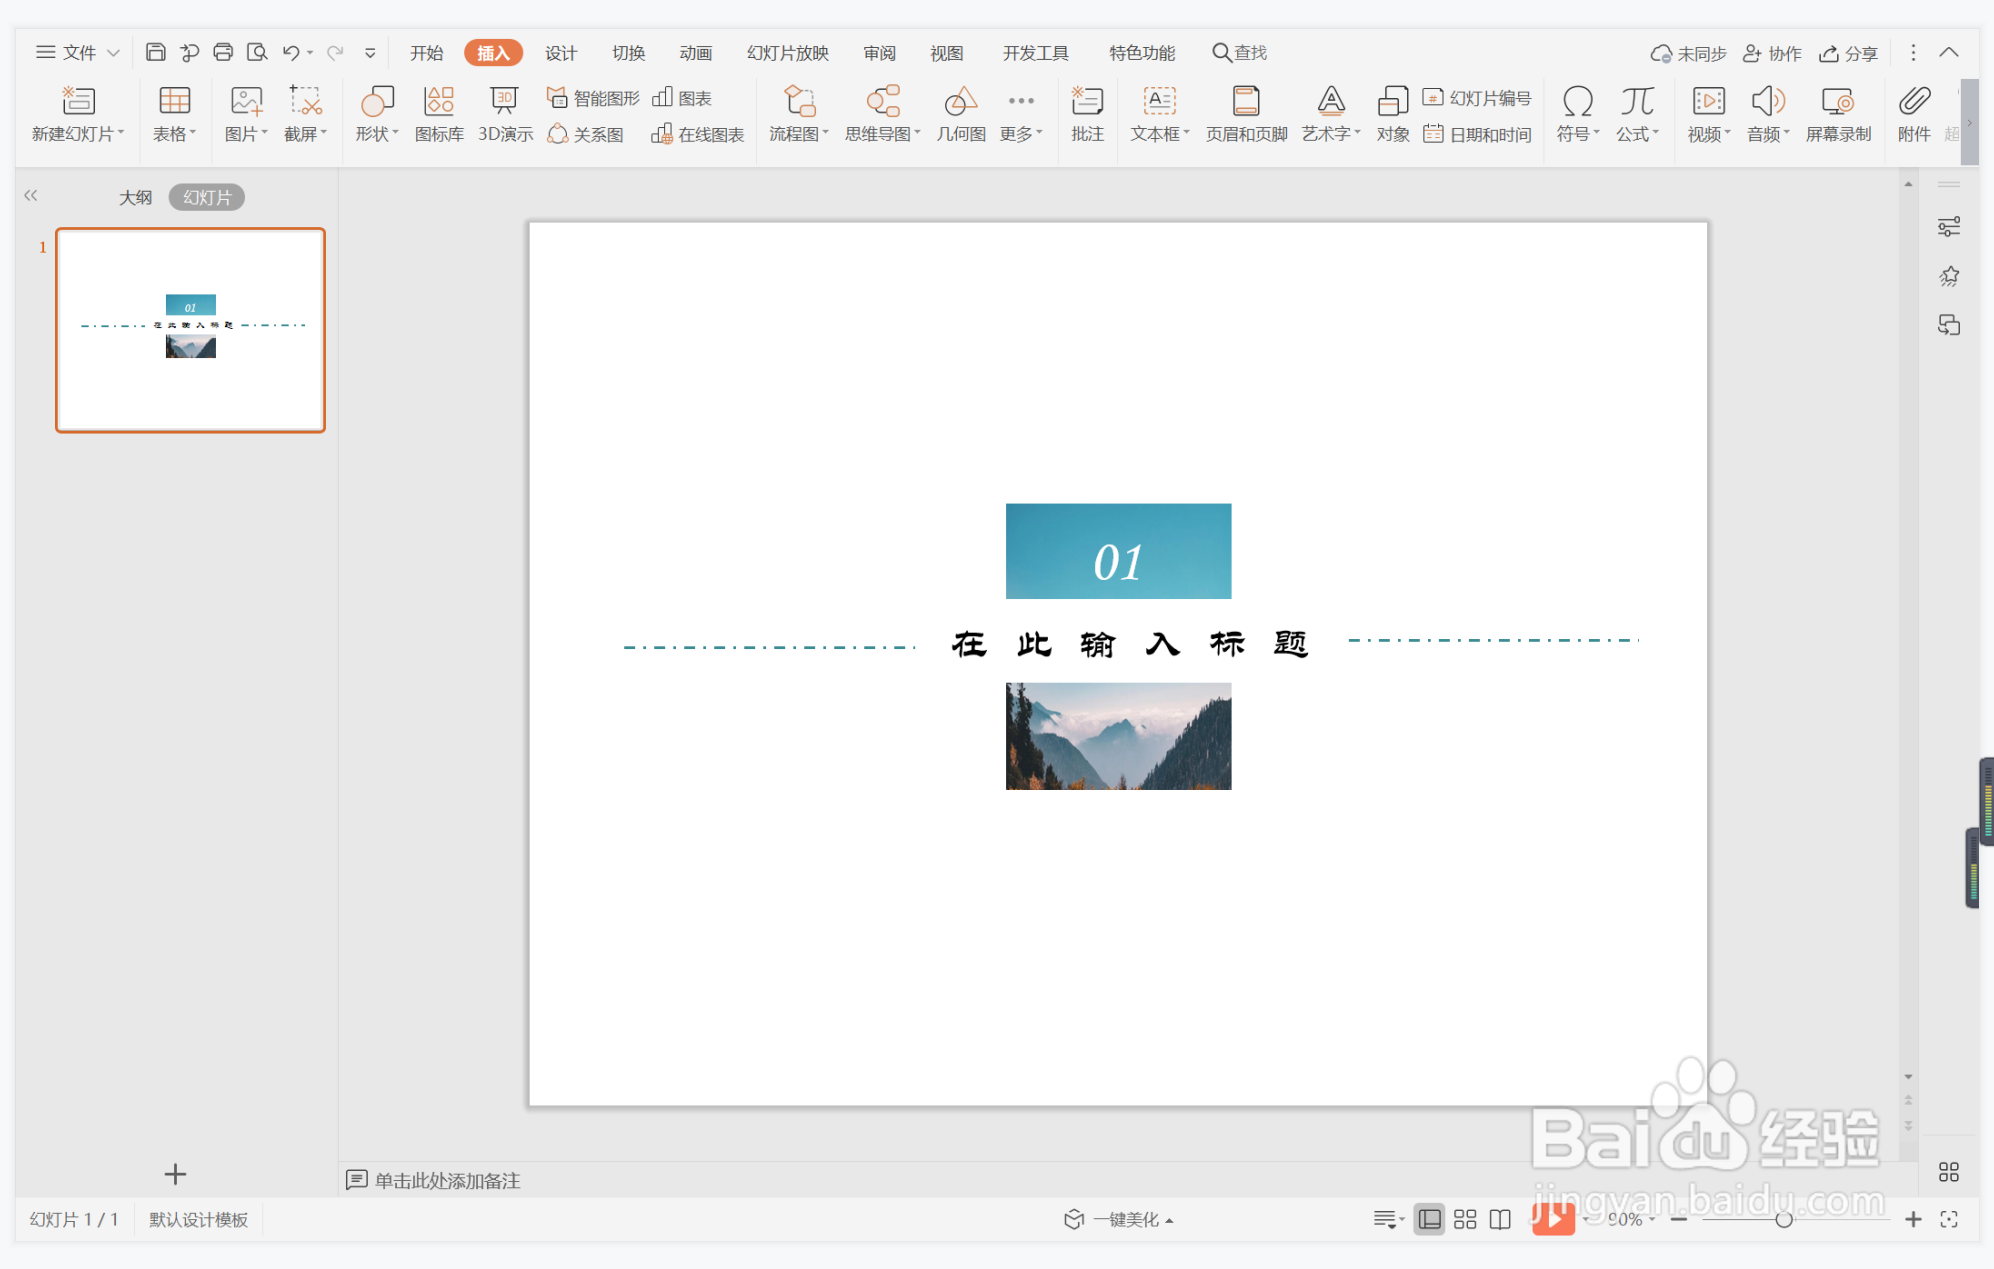Click the zoom out minus button
The width and height of the screenshot is (1994, 1269).
(x=1679, y=1219)
